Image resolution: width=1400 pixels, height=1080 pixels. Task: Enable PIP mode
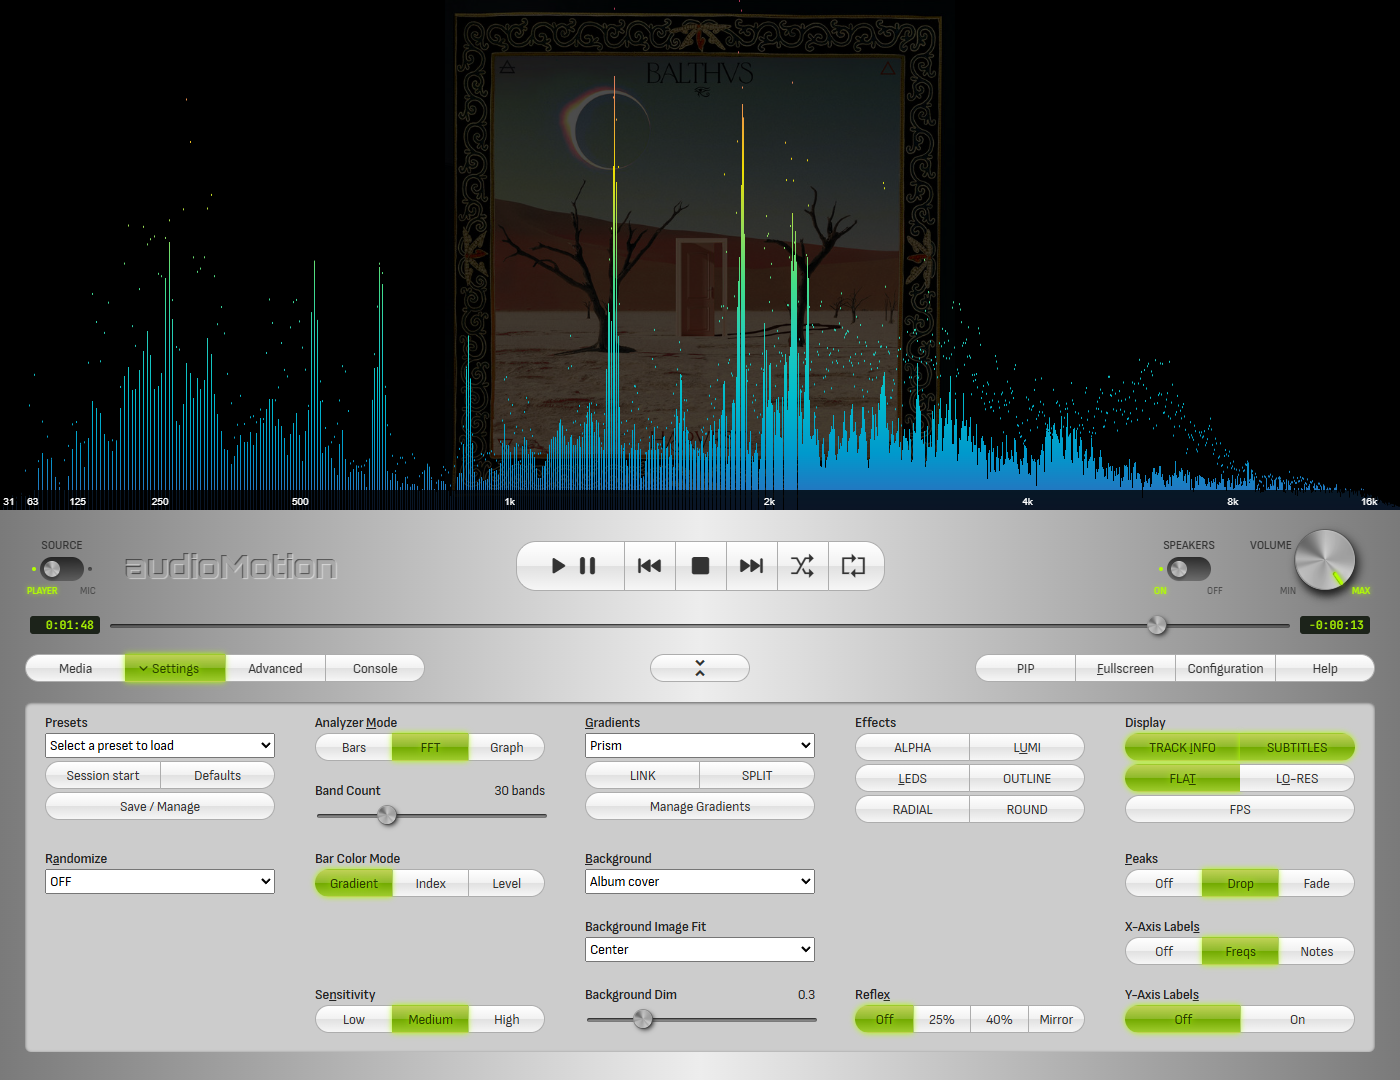[x=1026, y=668]
